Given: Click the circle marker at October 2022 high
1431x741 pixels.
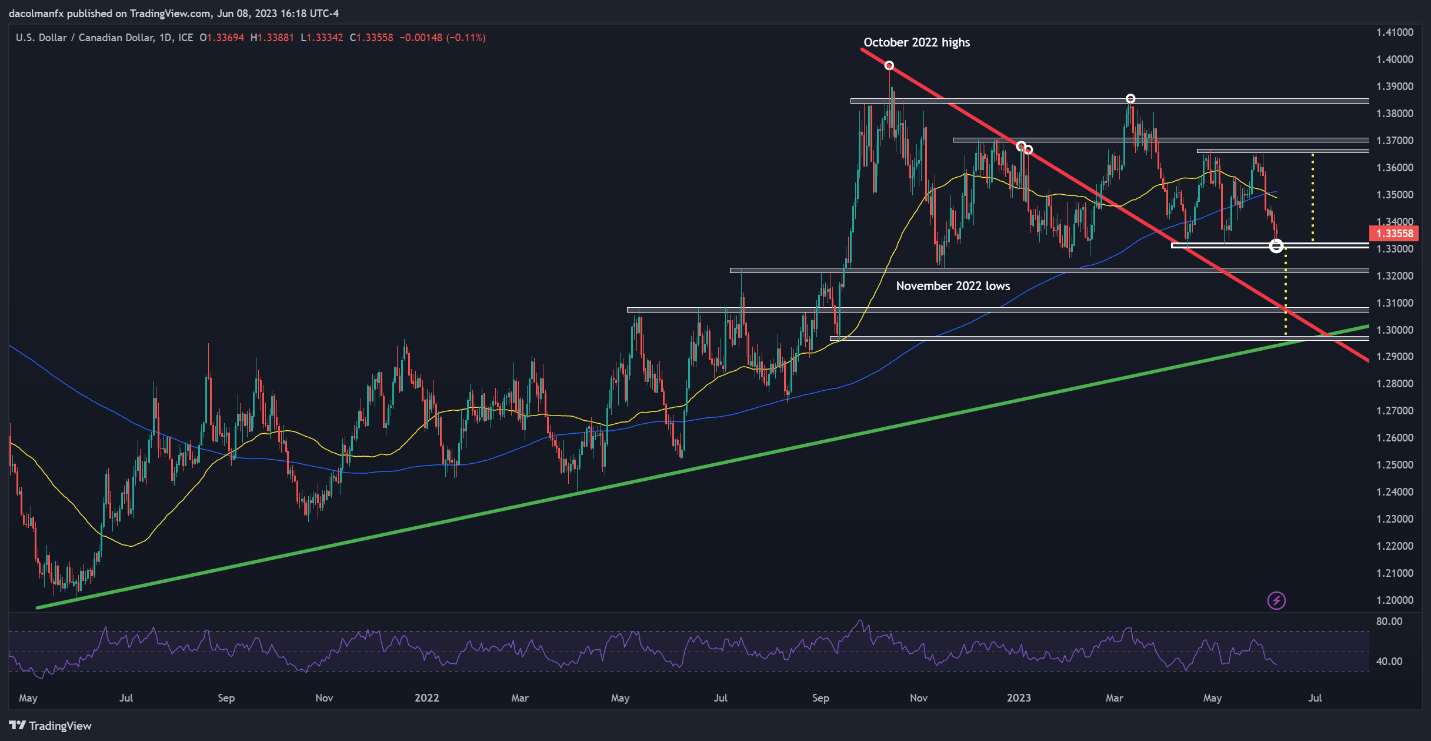Looking at the screenshot, I should click(889, 66).
